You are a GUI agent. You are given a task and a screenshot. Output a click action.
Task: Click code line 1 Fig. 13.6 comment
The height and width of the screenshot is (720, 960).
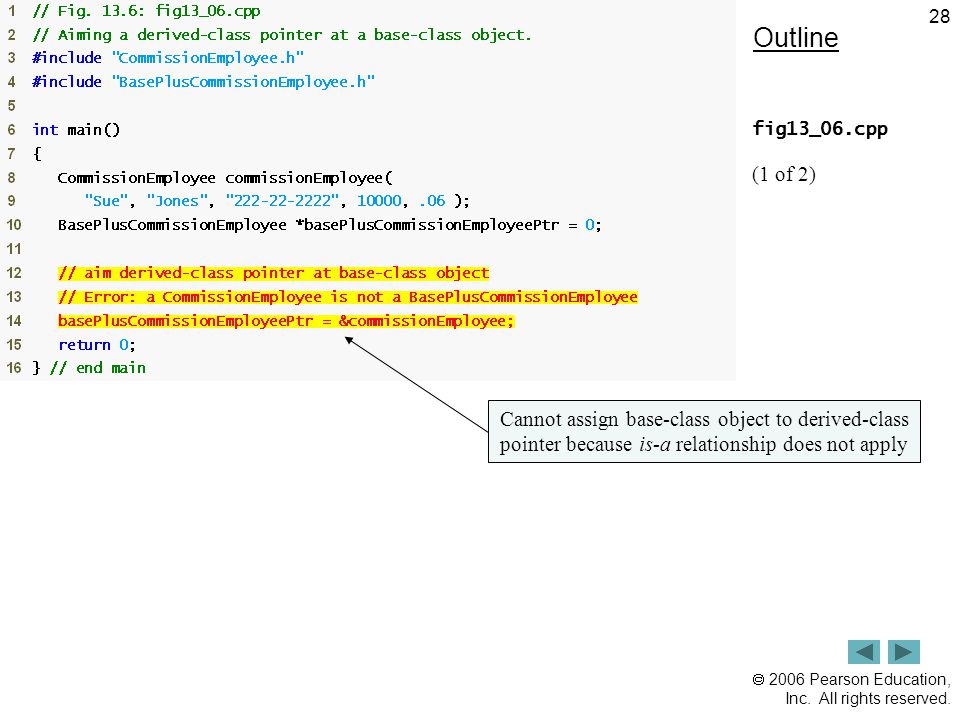tap(146, 11)
